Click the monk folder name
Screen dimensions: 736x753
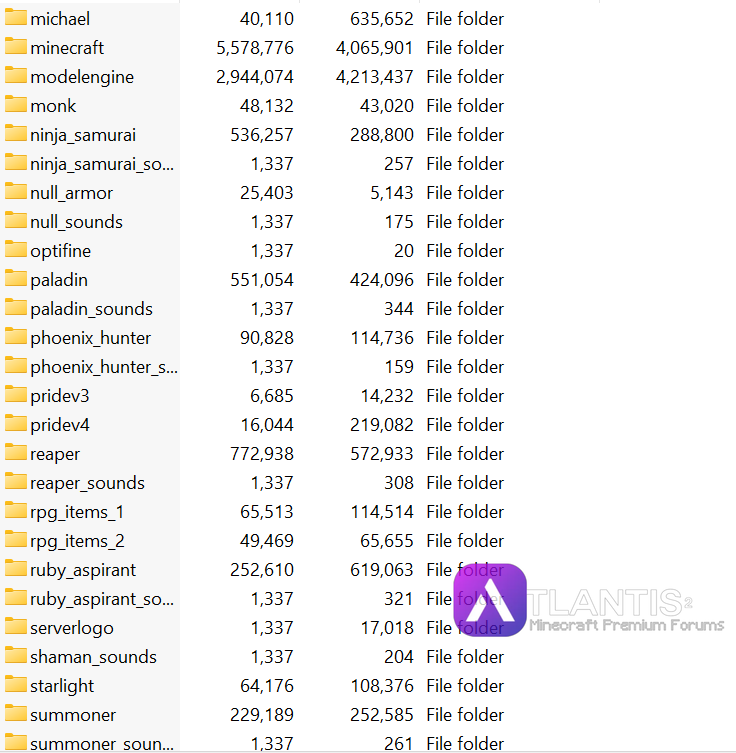[x=53, y=106]
